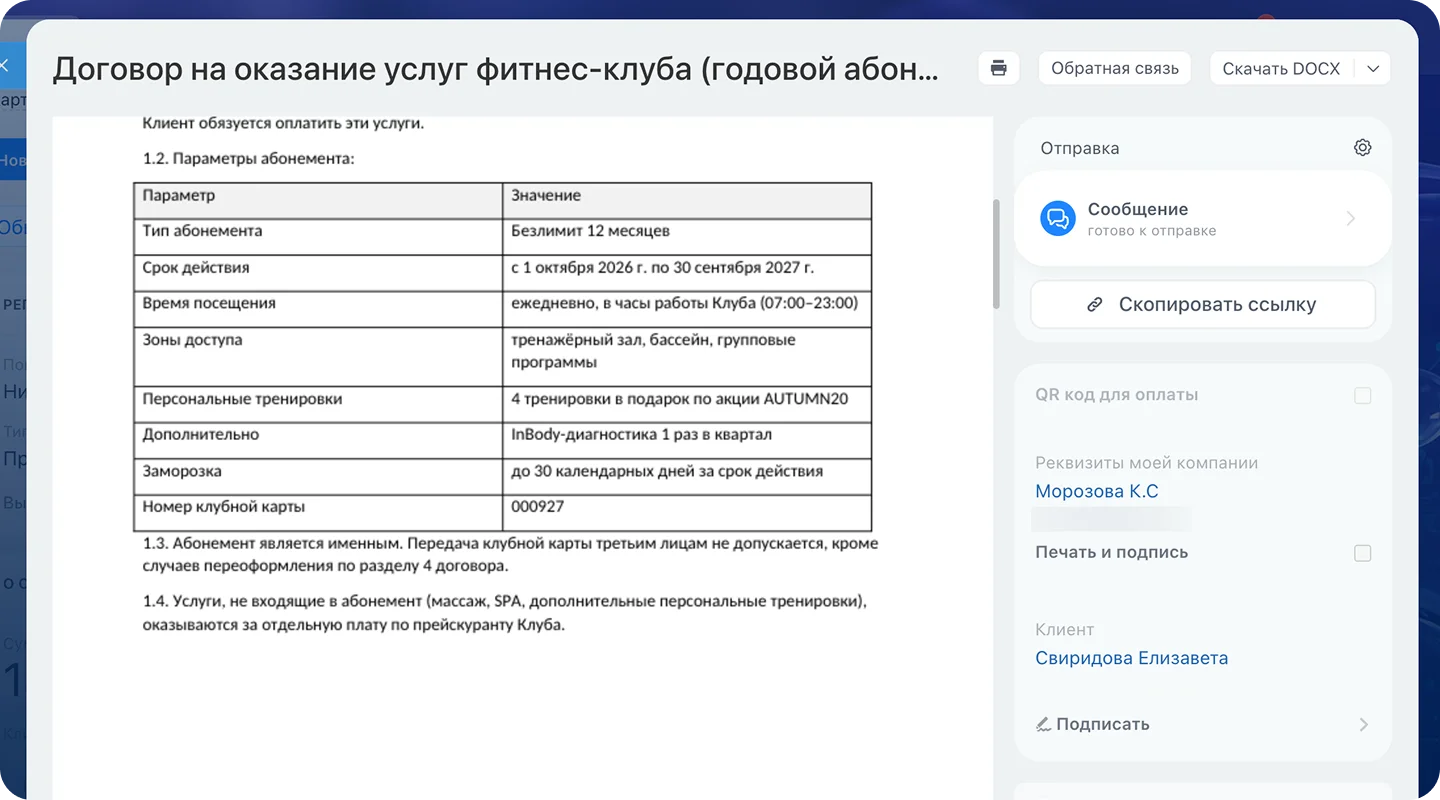
Task: Click the 'Время посещения' row label
Action: (x=209, y=303)
